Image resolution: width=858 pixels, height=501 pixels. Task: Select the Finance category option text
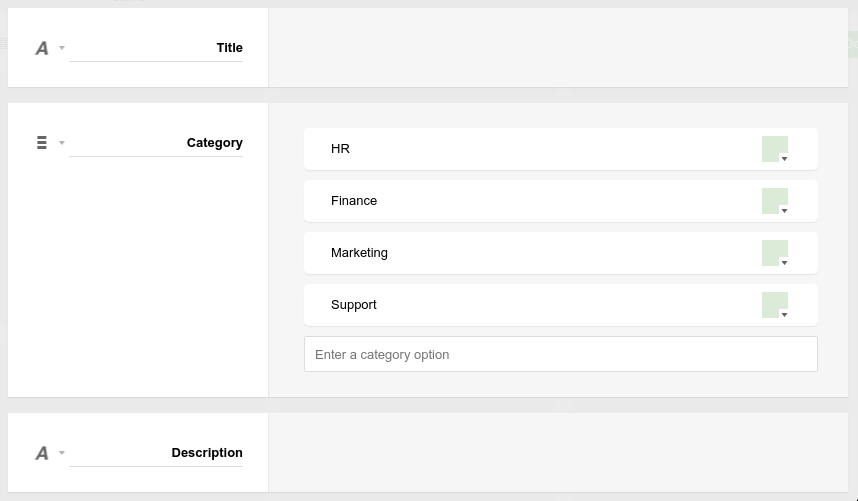click(x=354, y=201)
